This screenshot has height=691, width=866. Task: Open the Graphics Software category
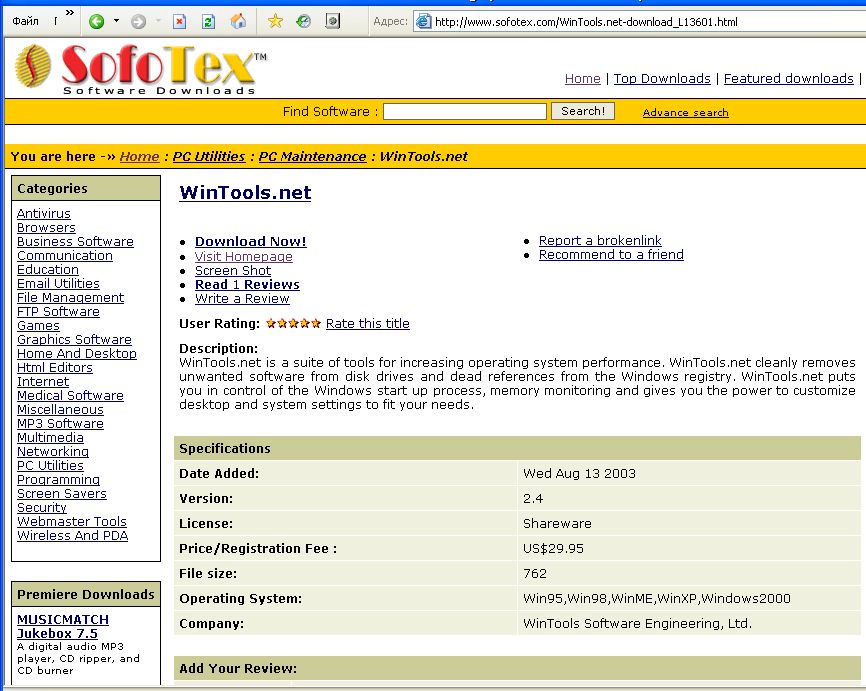pyautogui.click(x=74, y=340)
